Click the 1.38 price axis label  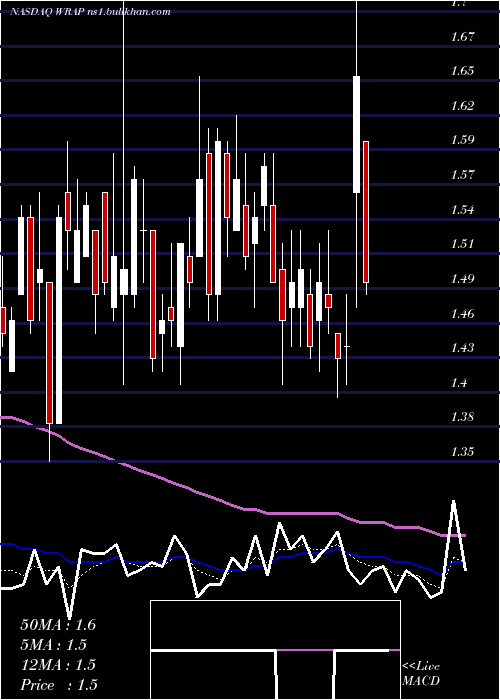click(x=462, y=417)
